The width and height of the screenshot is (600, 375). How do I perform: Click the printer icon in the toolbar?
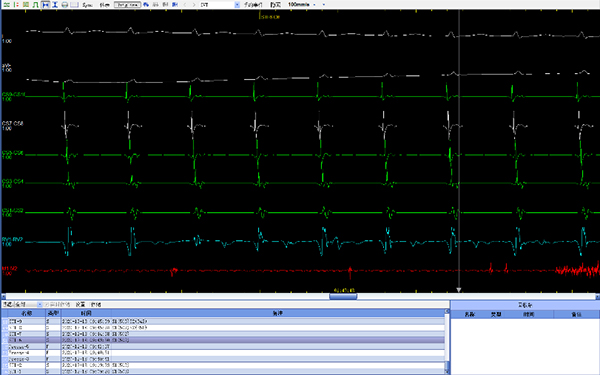tap(65, 5)
